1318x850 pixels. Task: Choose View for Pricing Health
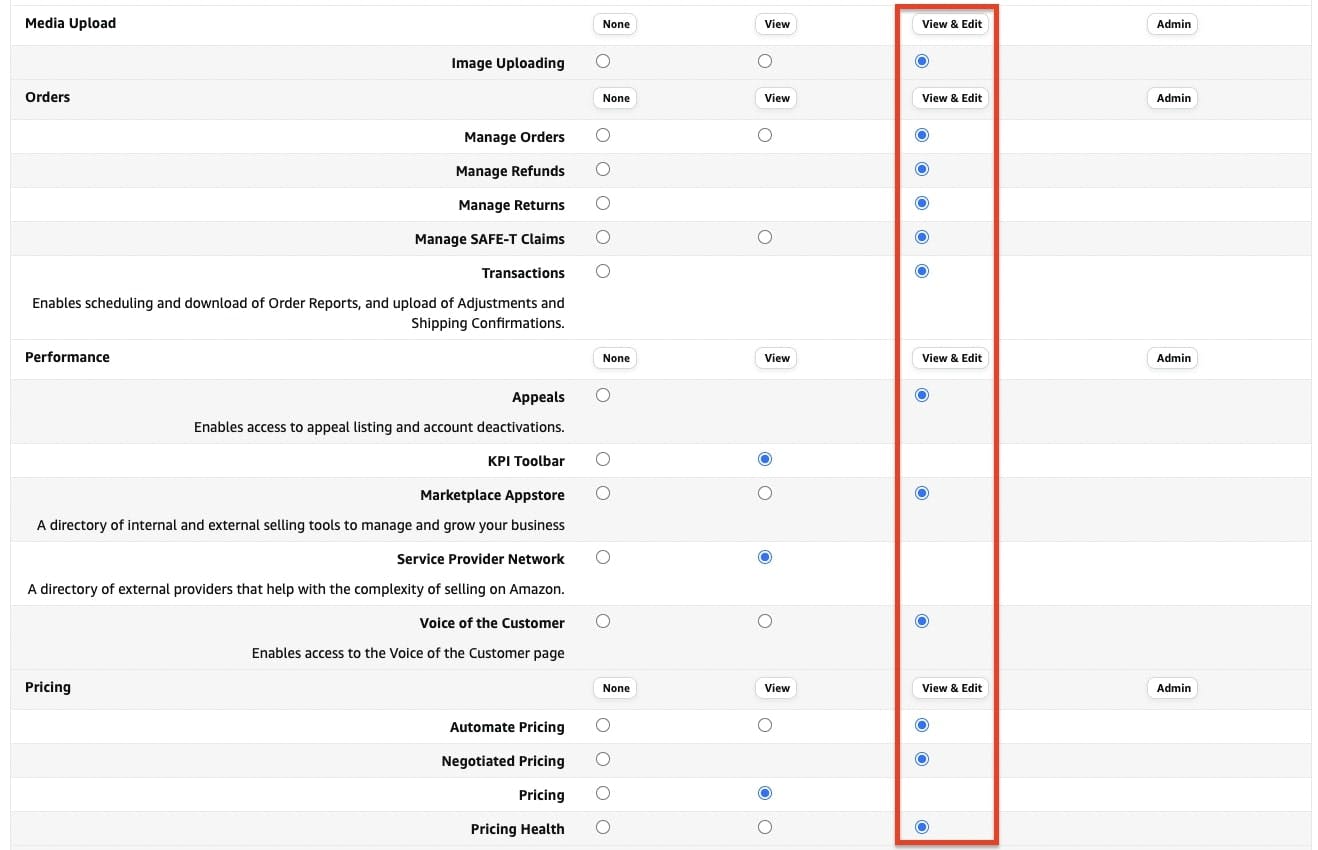(x=765, y=827)
